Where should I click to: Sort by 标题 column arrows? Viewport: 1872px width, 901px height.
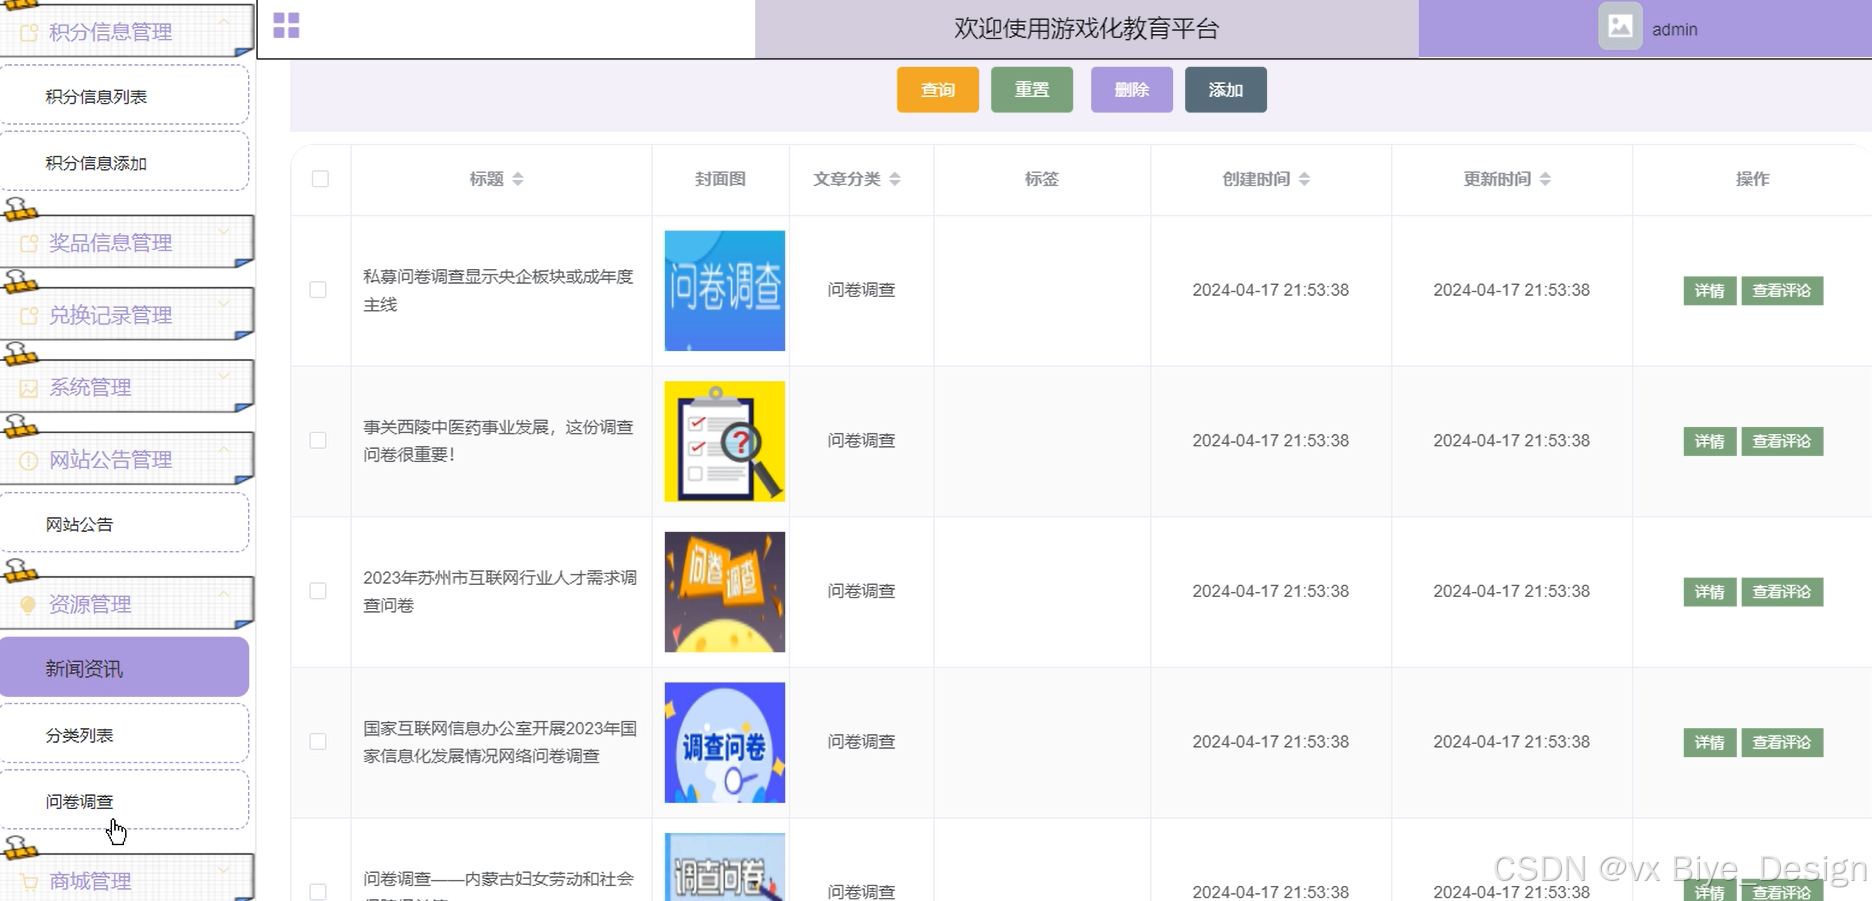[x=518, y=179]
